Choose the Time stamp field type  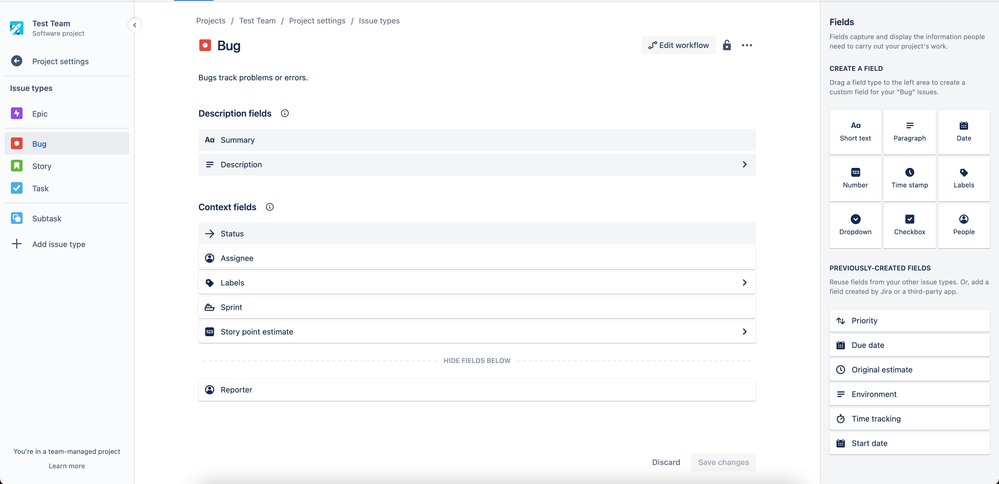pos(909,179)
